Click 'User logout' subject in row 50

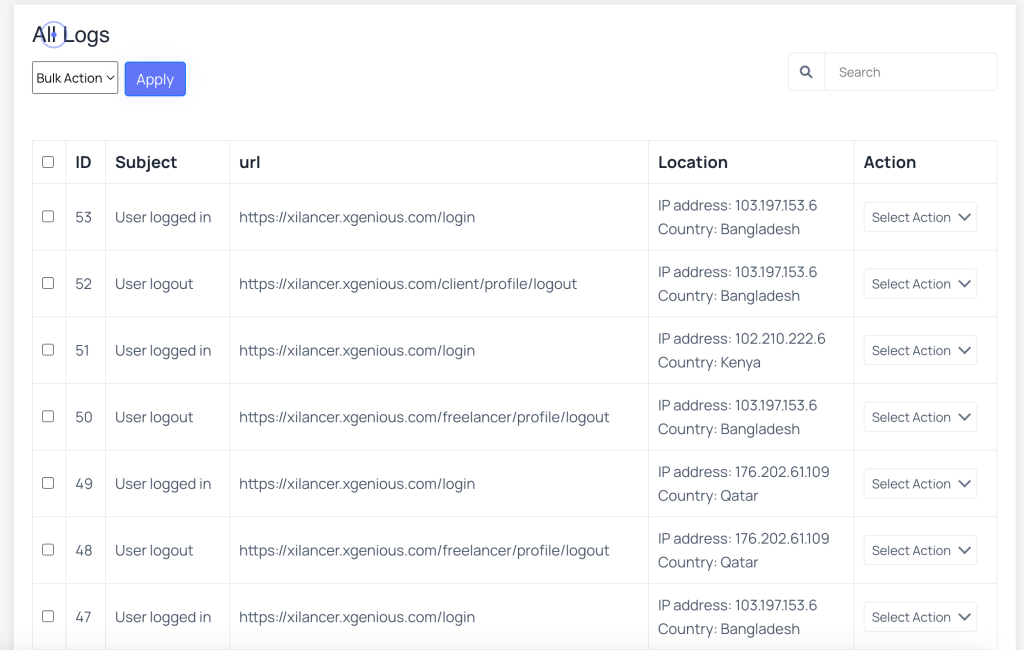point(154,417)
